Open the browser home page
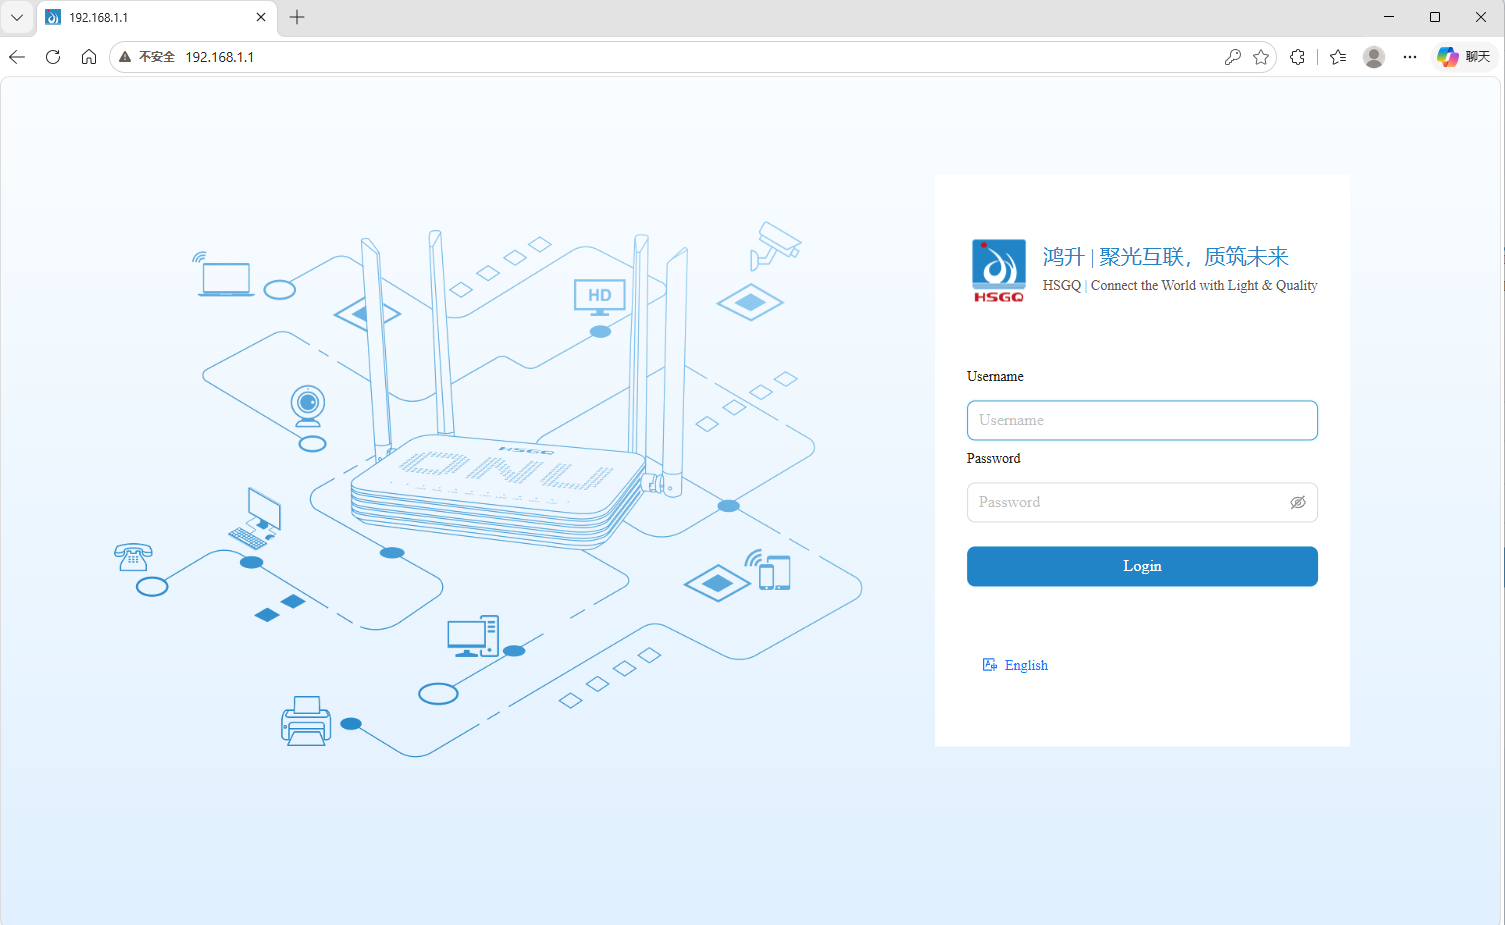This screenshot has height=925, width=1505. (x=89, y=57)
